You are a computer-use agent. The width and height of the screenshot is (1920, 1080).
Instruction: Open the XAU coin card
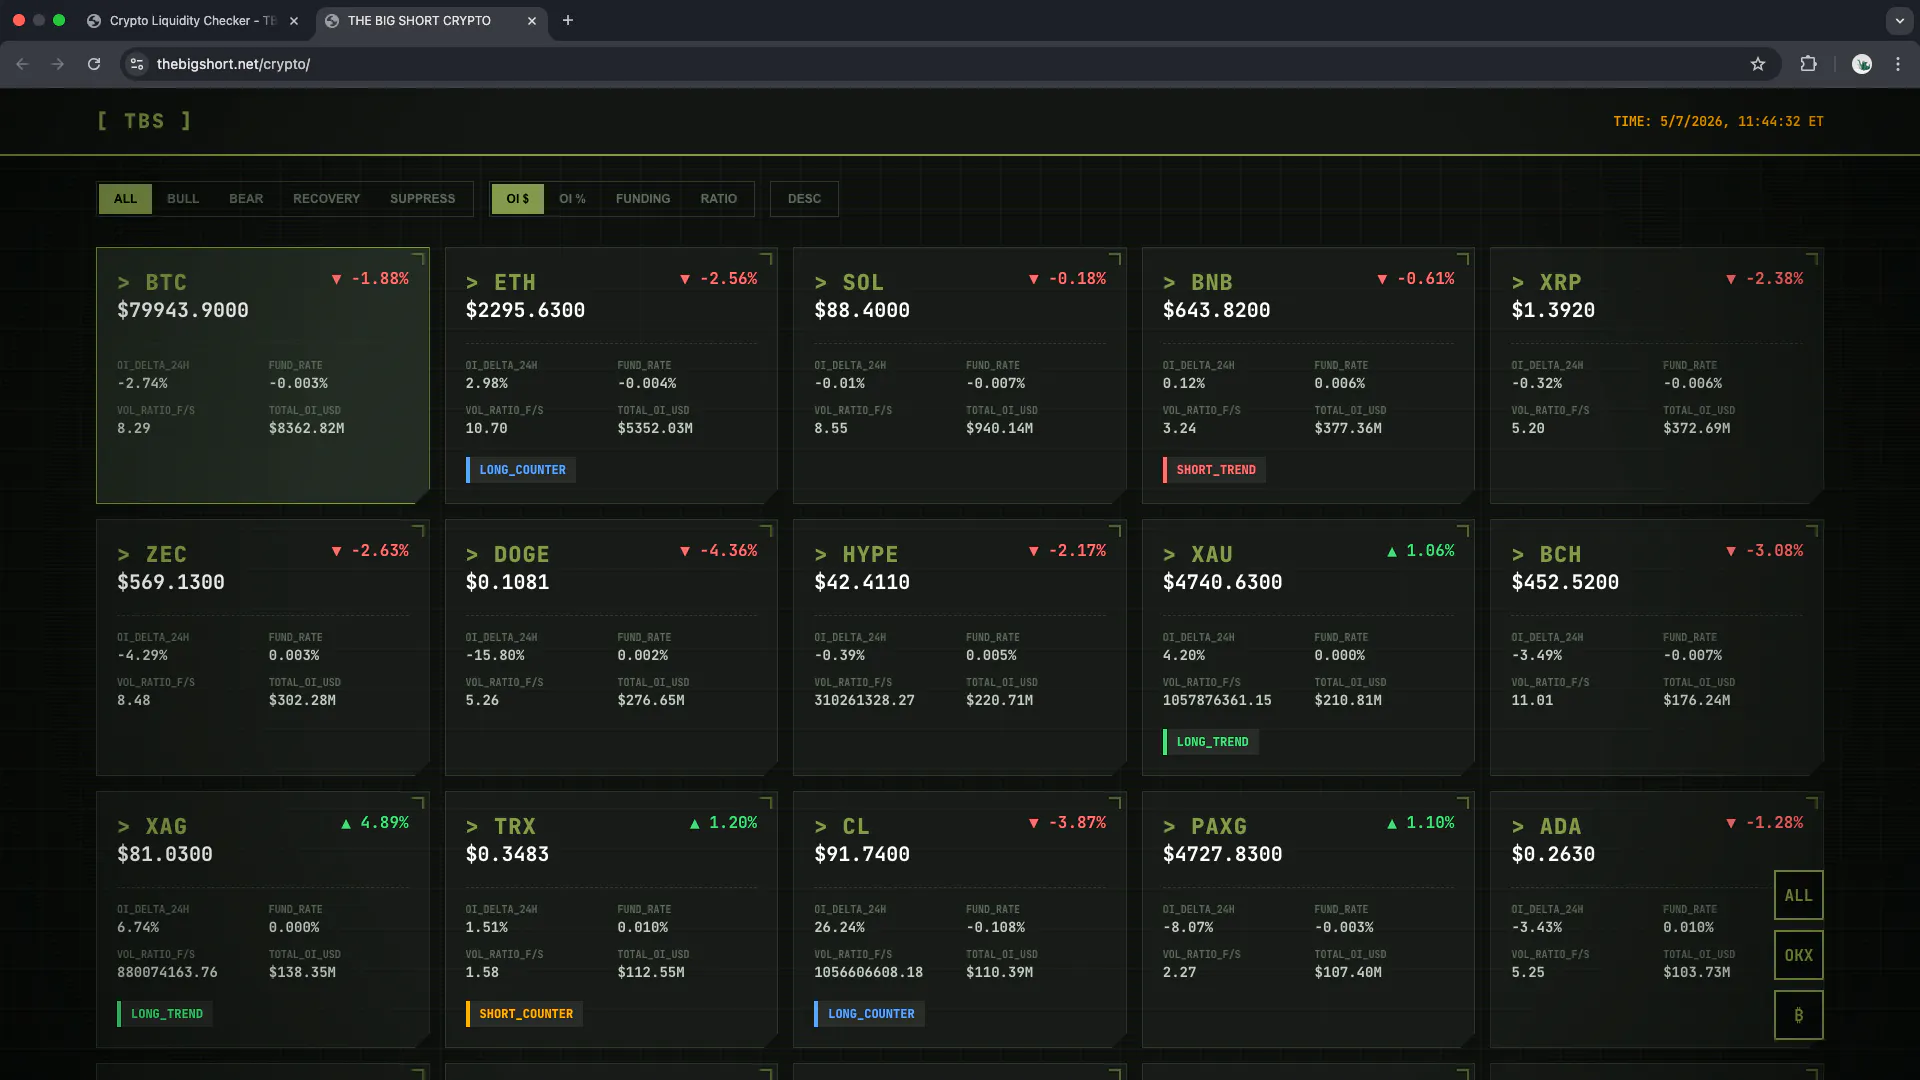[1308, 647]
